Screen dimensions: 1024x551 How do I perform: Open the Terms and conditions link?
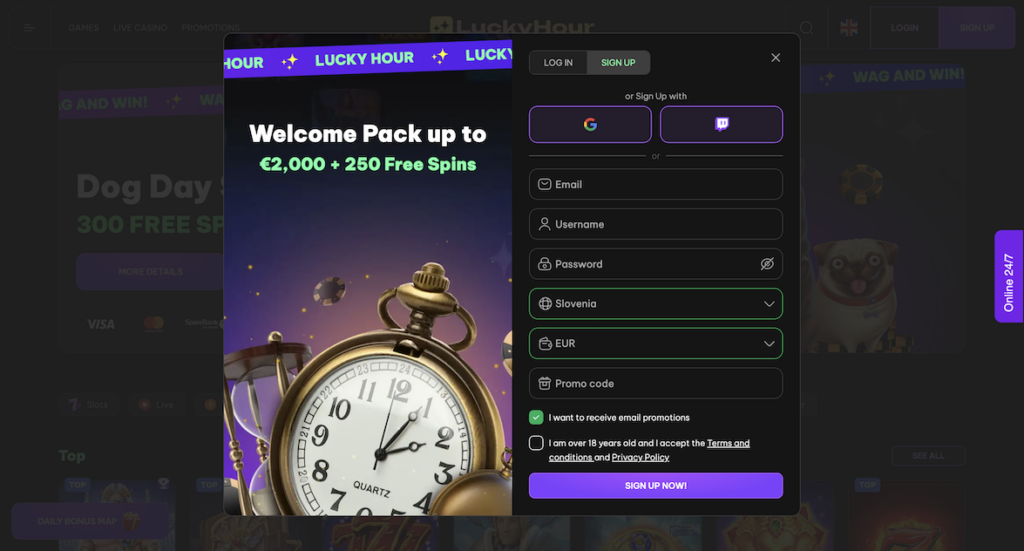click(649, 450)
